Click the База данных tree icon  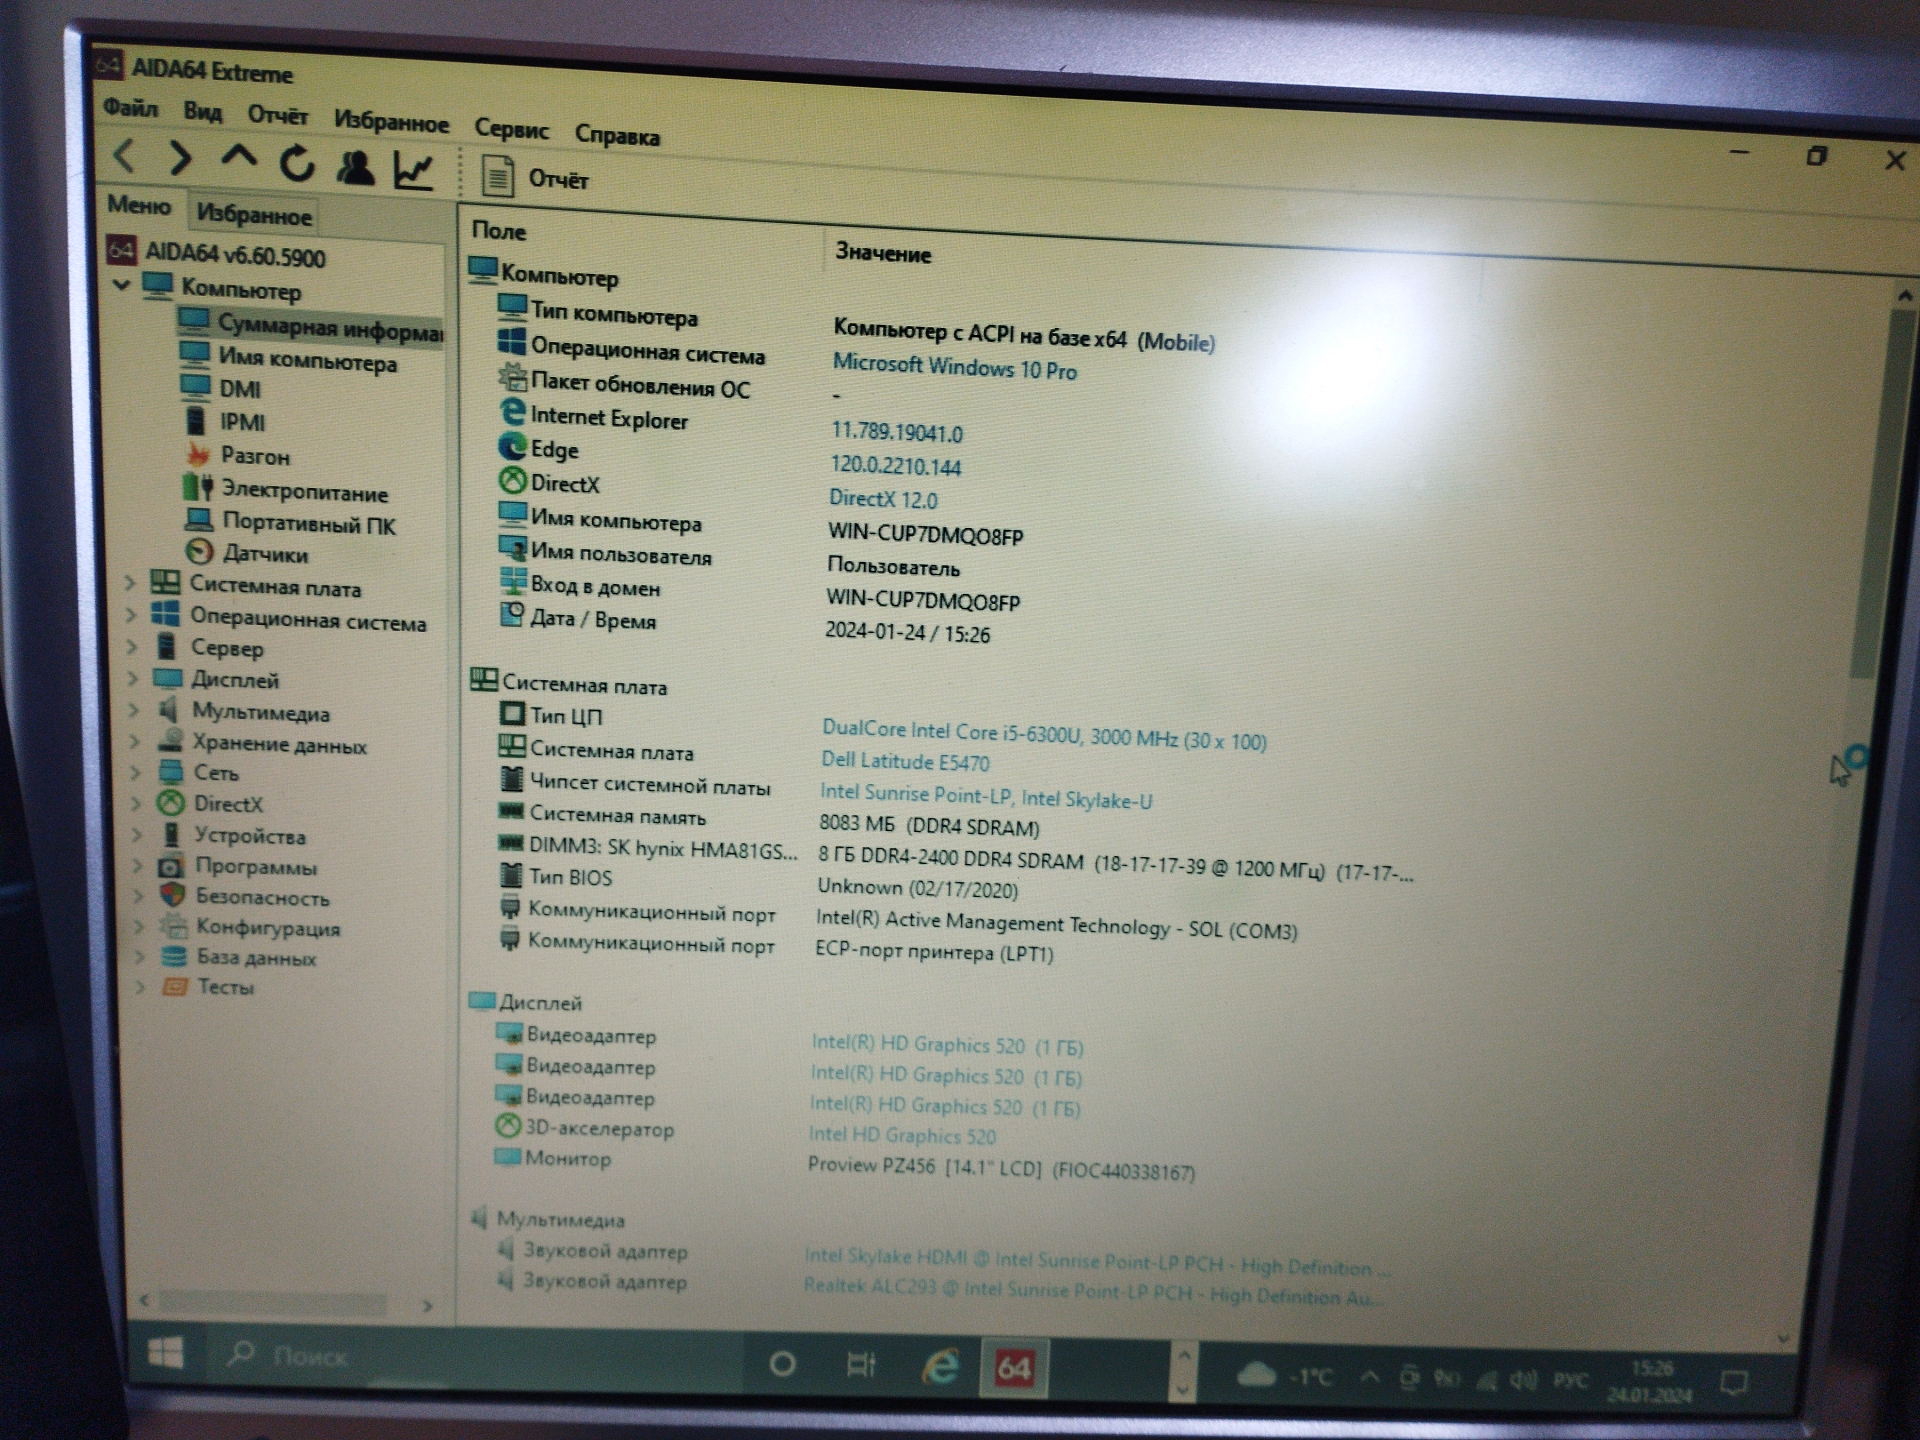(x=174, y=956)
